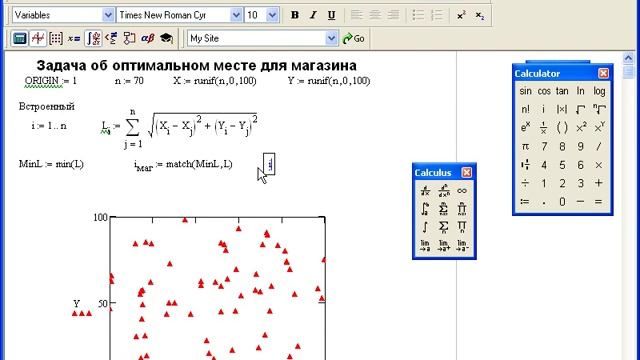640x360 pixels.
Task: Close the Calculator palette
Action: click(x=603, y=73)
